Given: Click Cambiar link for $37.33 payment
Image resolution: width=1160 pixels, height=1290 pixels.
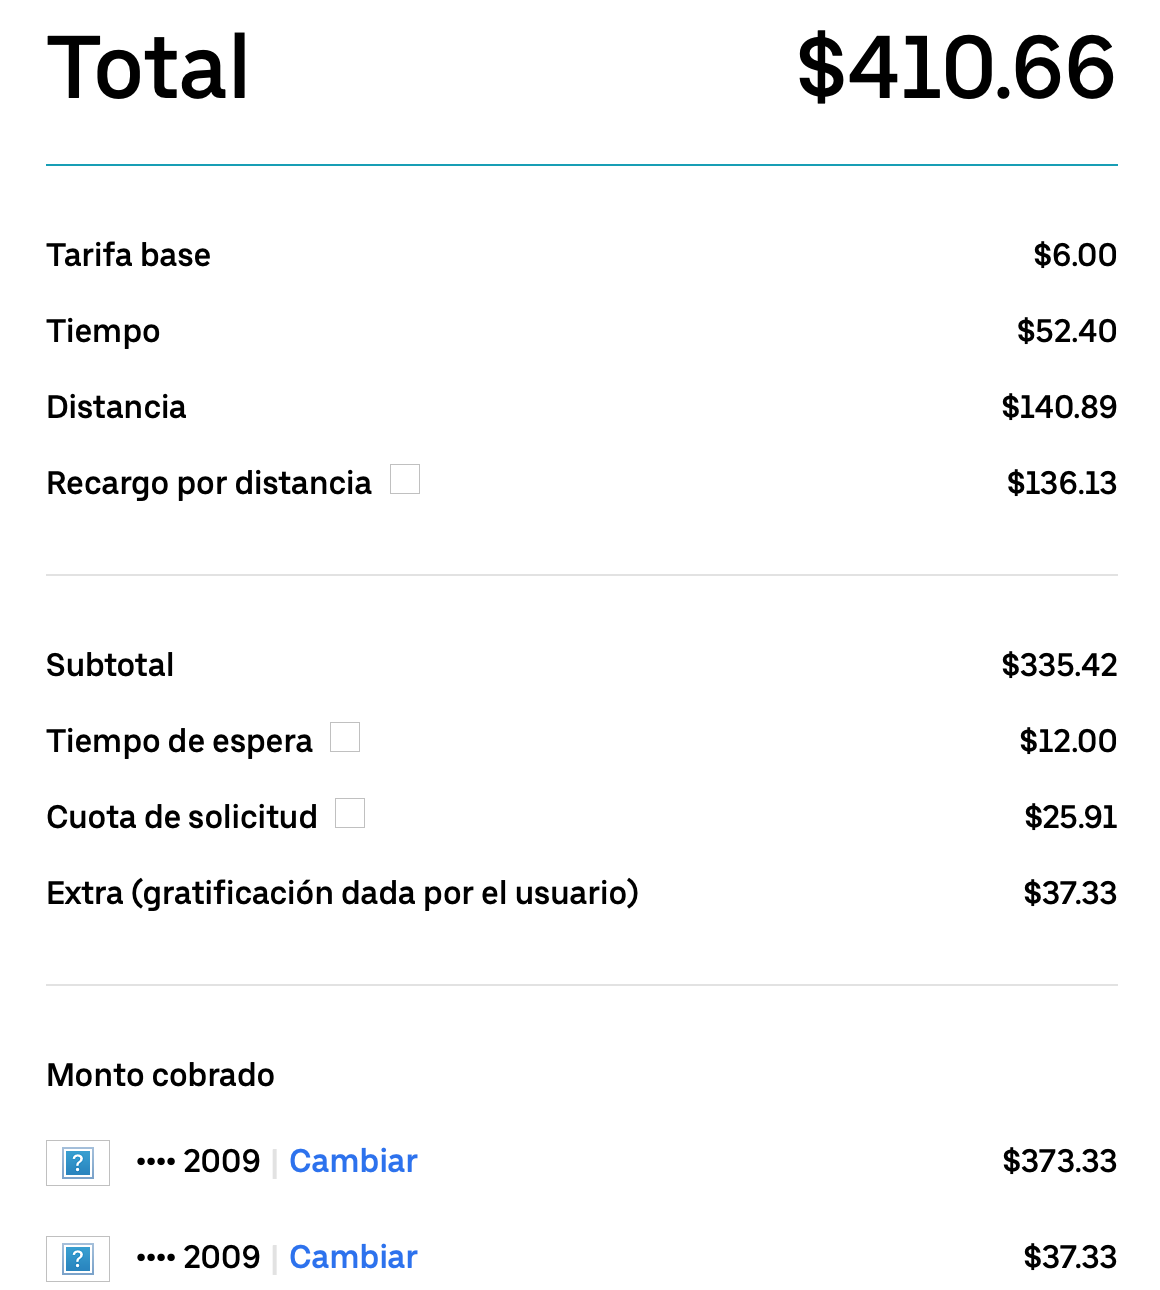Looking at the screenshot, I should [x=353, y=1257].
